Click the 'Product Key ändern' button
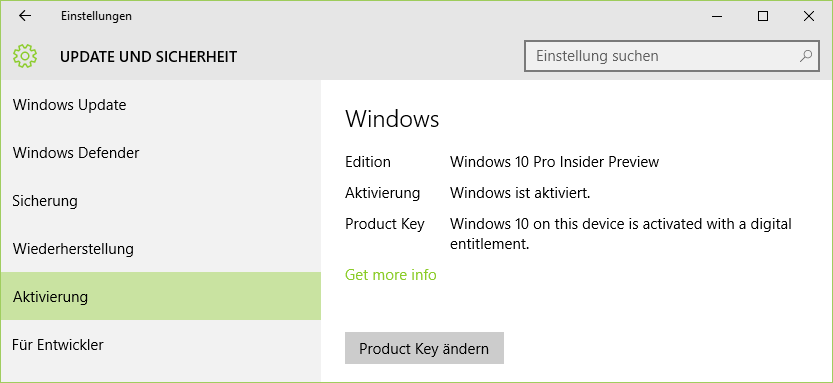 (x=424, y=348)
